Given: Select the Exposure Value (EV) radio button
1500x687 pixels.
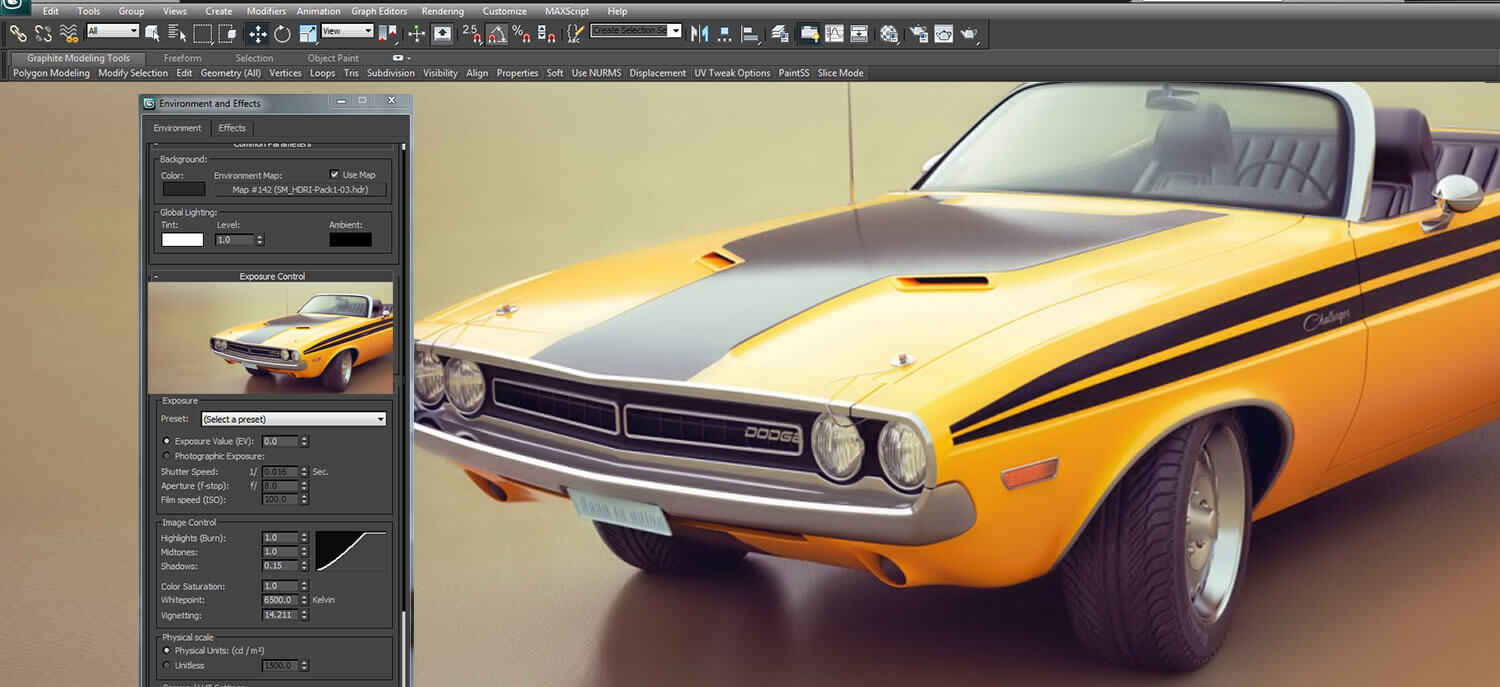Looking at the screenshot, I should tap(166, 441).
